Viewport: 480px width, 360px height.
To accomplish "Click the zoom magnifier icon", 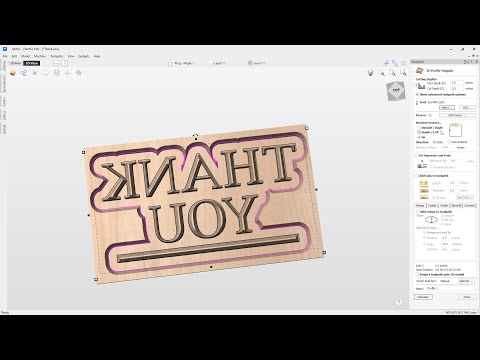I will (382, 73).
